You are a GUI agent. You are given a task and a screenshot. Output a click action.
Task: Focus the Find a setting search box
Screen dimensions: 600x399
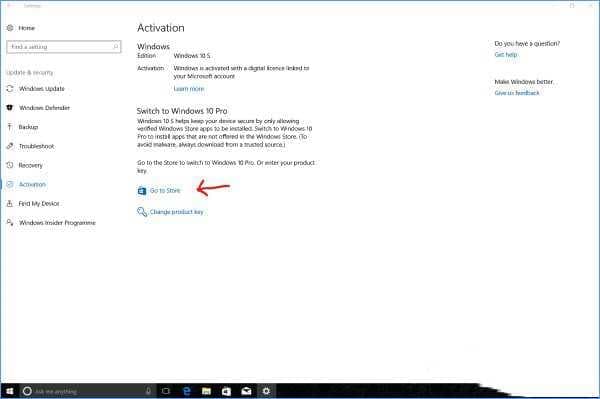click(x=64, y=47)
